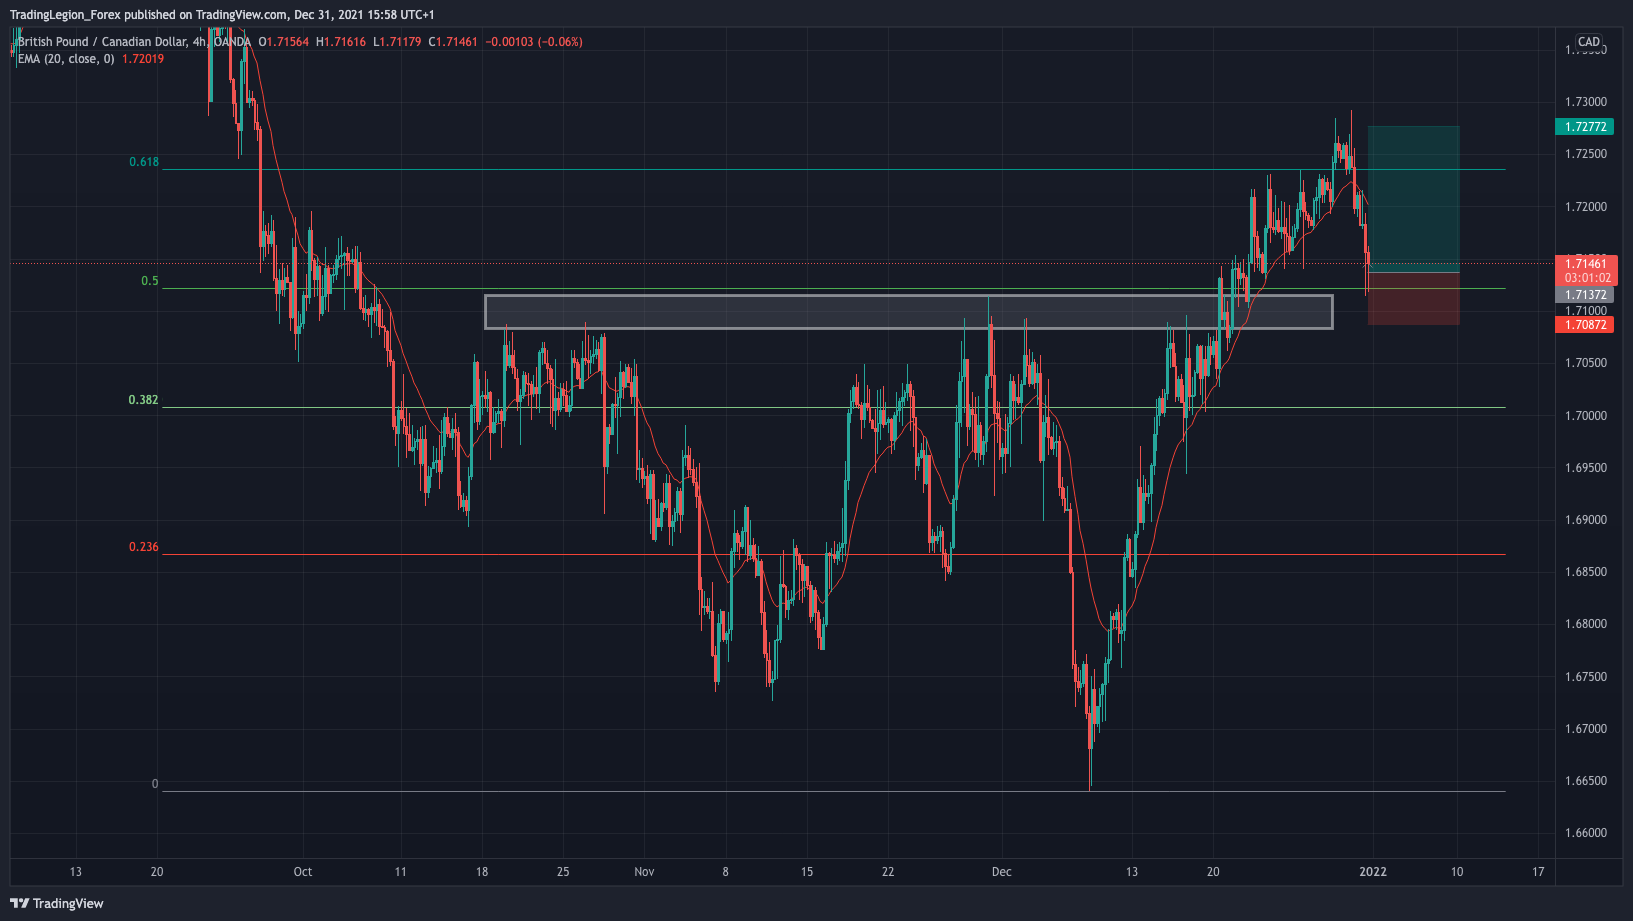The image size is (1633, 921).
Task: Select the red stop zone of the long position
Action: point(1413,298)
